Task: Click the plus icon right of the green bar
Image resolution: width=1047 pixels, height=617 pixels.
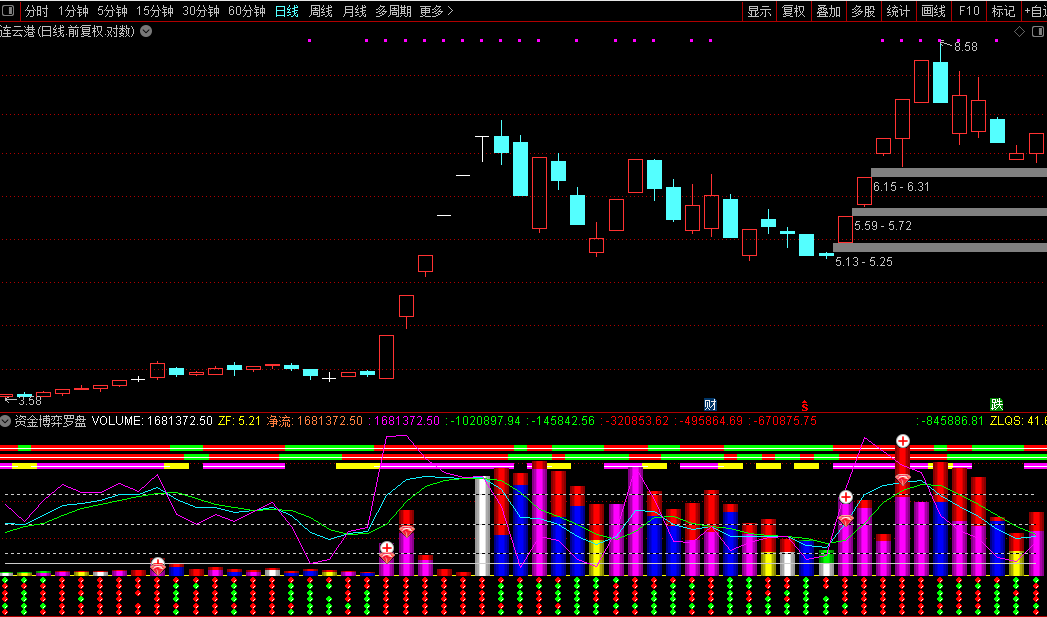Action: 845,497
